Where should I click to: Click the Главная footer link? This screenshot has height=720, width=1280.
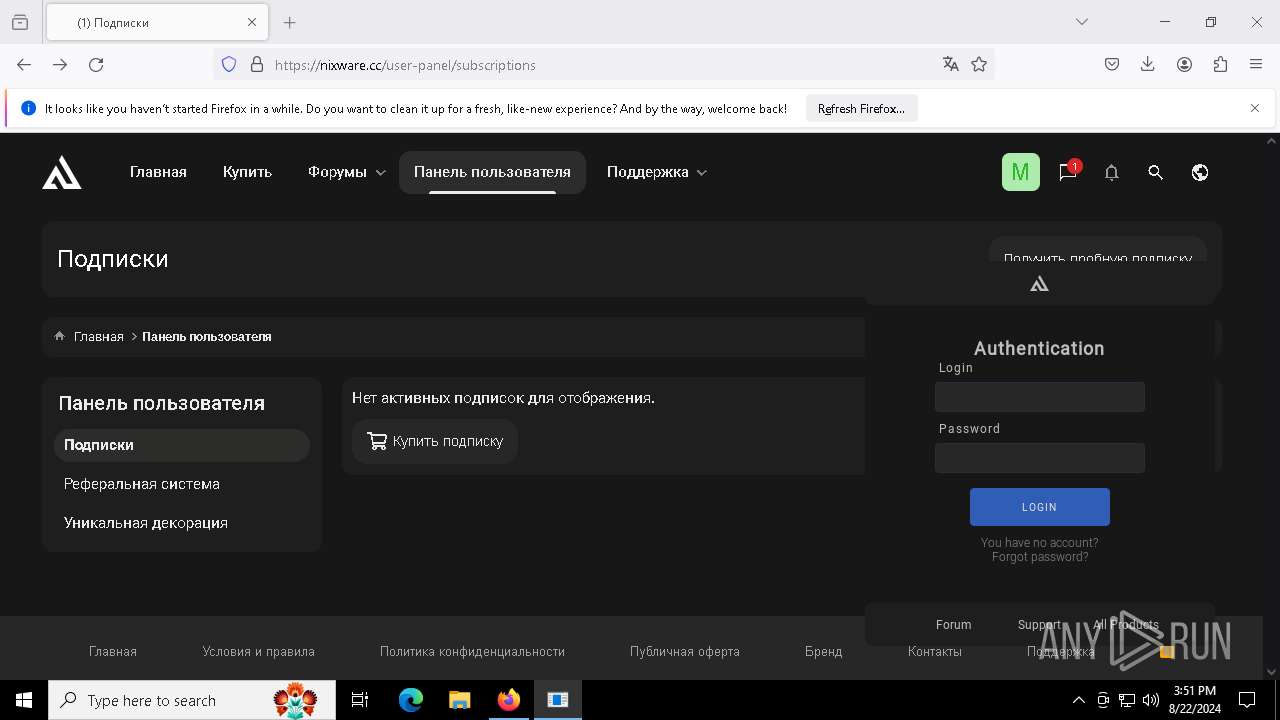[112, 651]
